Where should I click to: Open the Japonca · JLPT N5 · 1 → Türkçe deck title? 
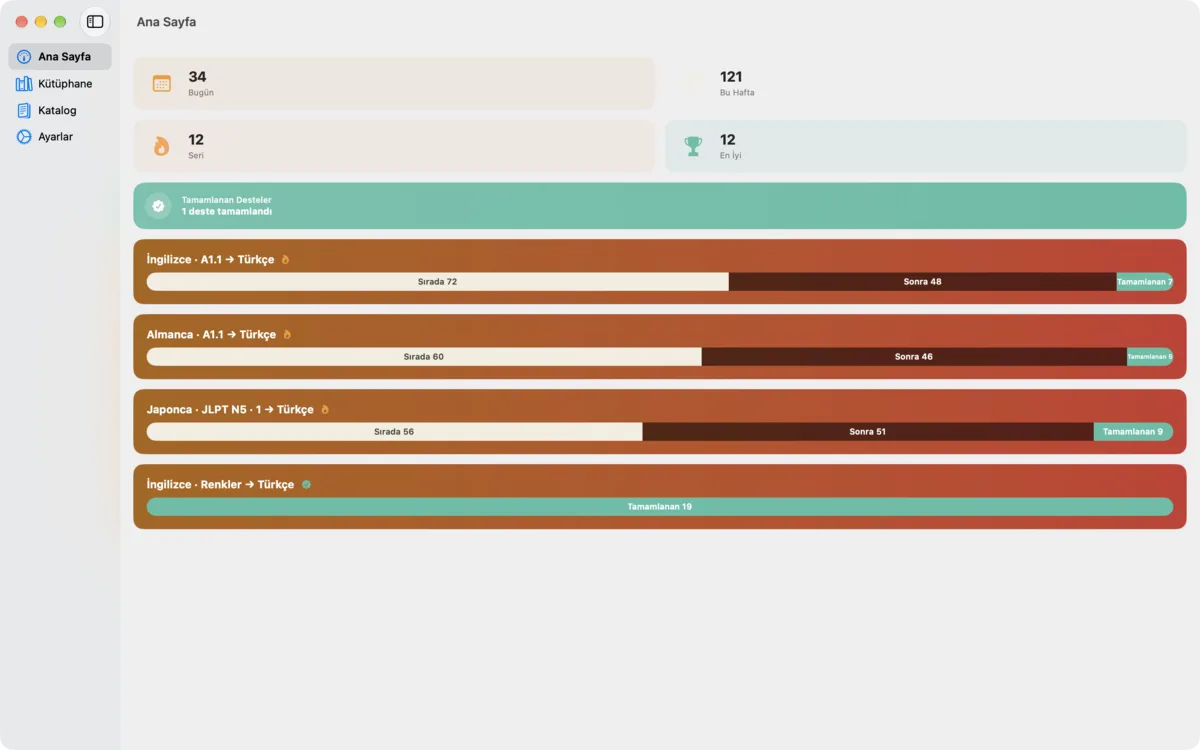pos(230,409)
